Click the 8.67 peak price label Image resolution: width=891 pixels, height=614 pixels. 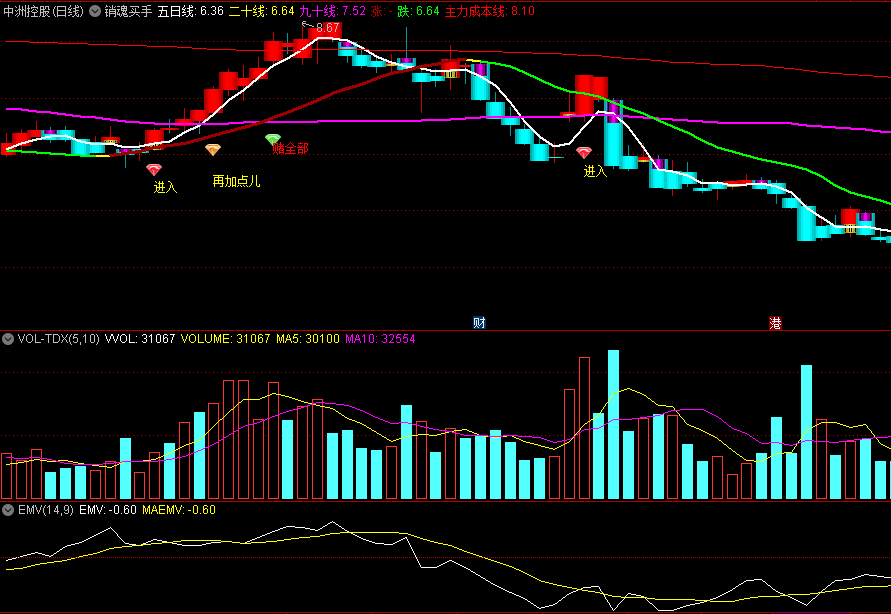tap(328, 28)
